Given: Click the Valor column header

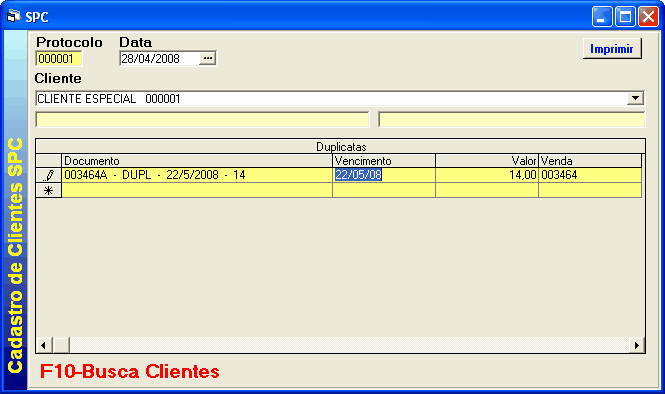Looking at the screenshot, I should [487, 161].
